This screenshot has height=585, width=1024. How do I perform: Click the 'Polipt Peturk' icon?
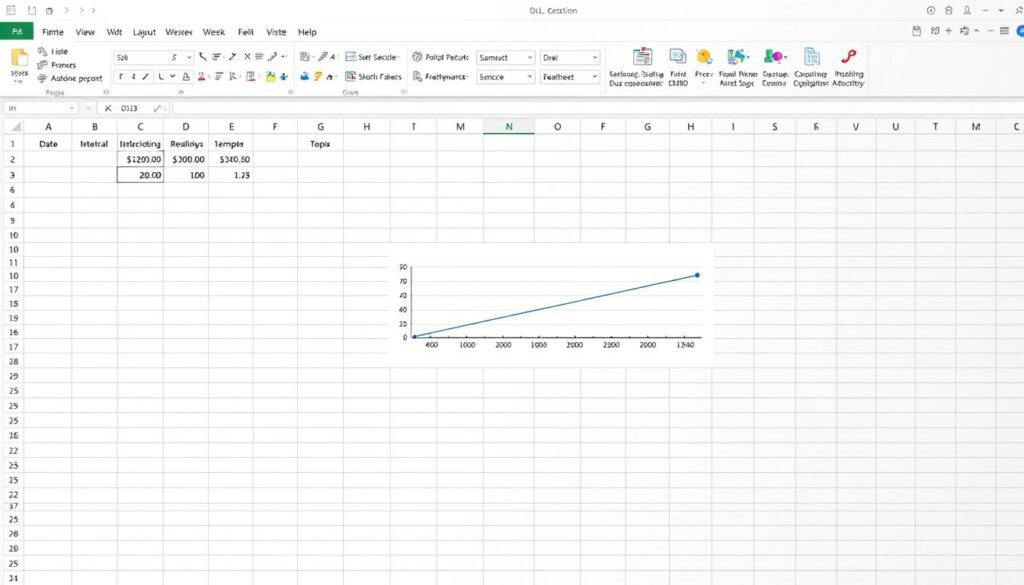pos(417,57)
